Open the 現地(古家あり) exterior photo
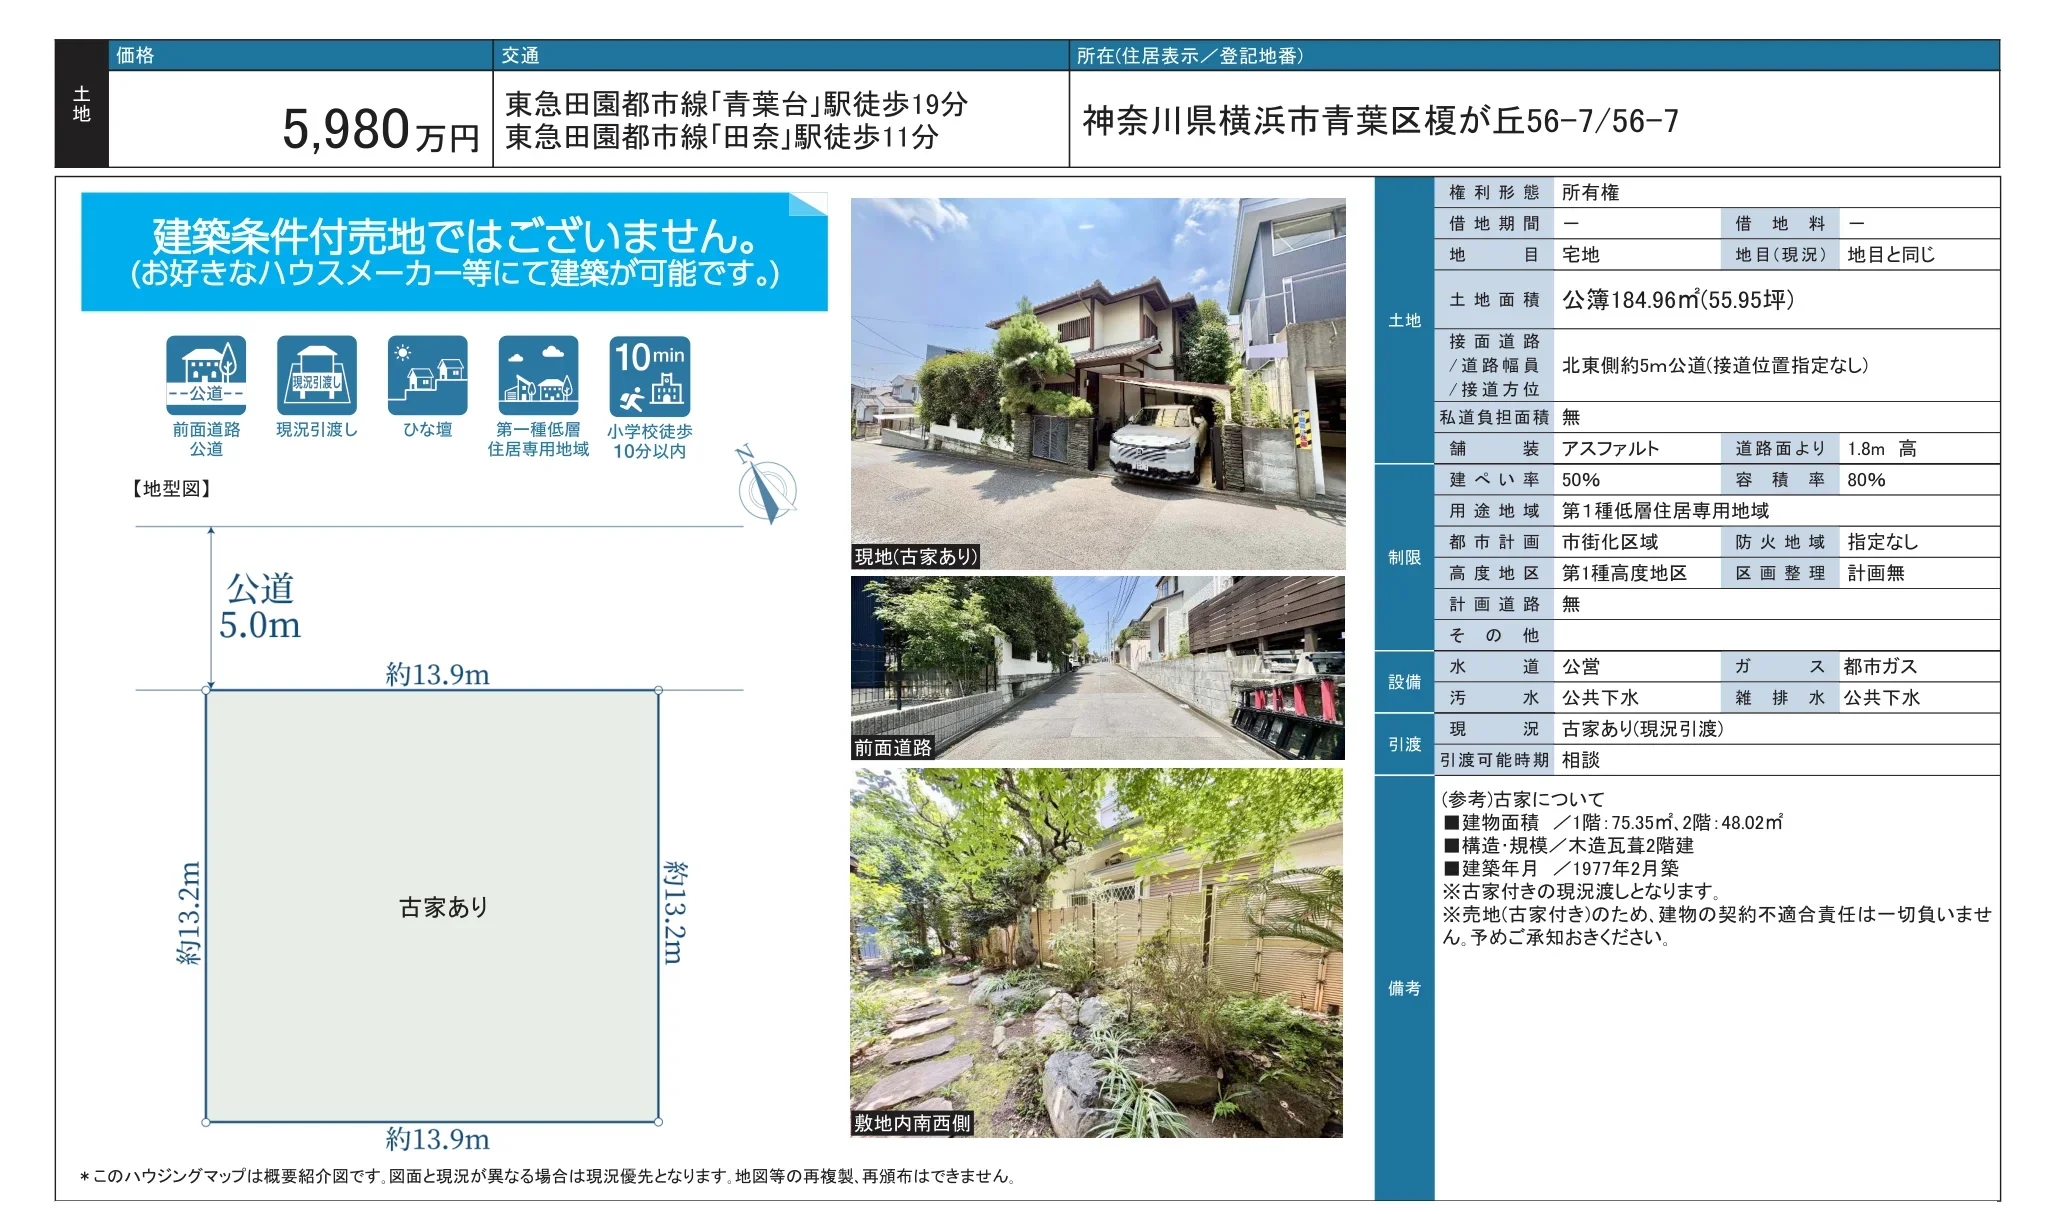Screen dimensions: 2056x1214 pos(1098,384)
